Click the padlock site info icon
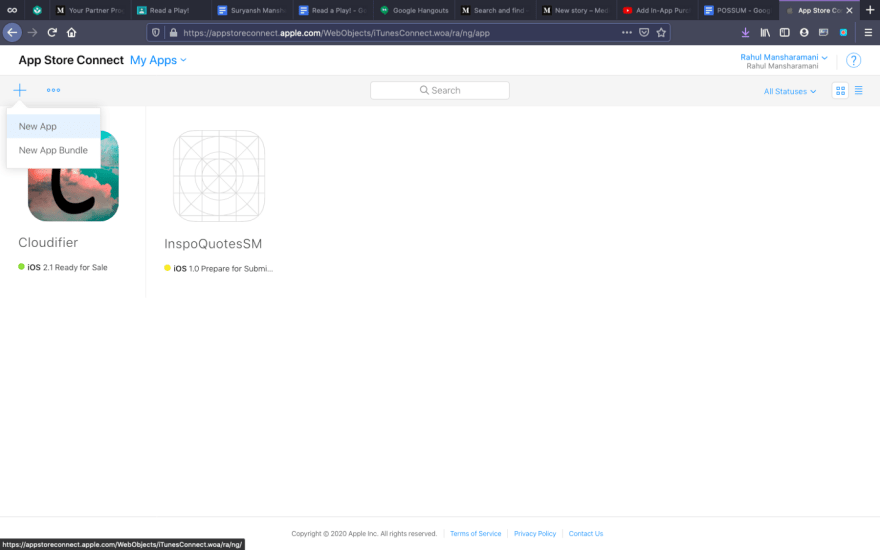The image size is (880, 550). (173, 33)
